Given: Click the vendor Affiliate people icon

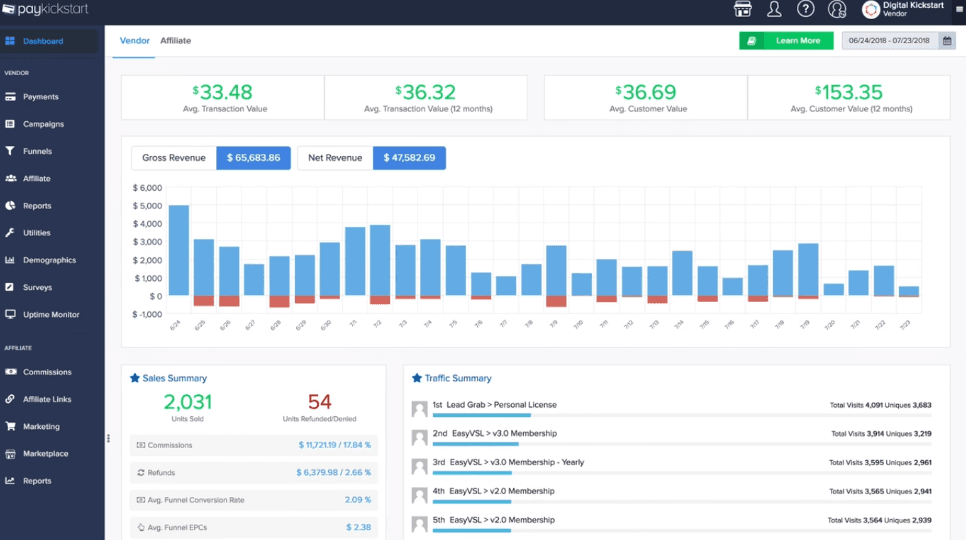Looking at the screenshot, I should [x=10, y=178].
